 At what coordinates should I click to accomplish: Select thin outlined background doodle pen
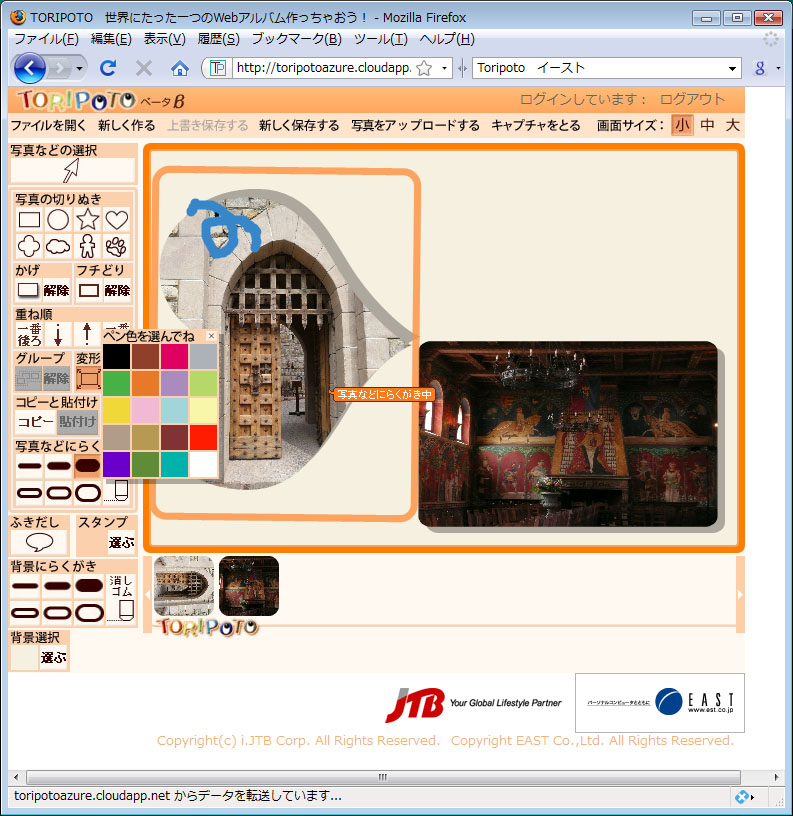pos(25,613)
